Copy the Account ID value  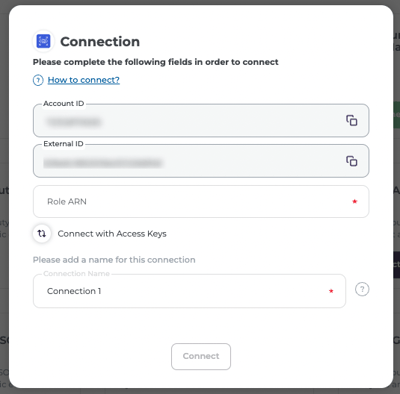click(x=351, y=120)
